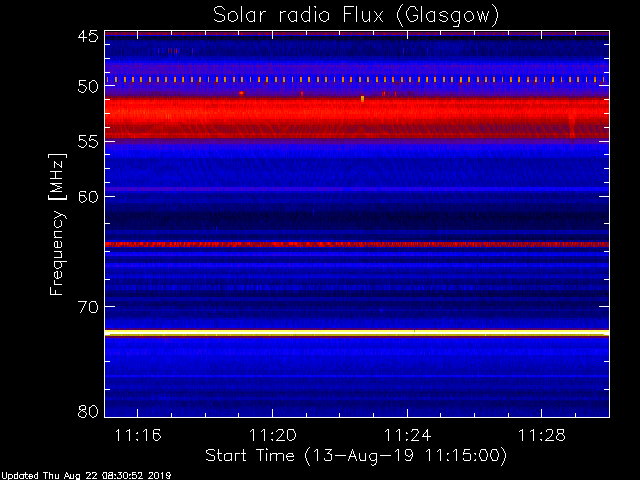The height and width of the screenshot is (480, 640).
Task: Click the frequency axis label 50
Action: (88, 87)
